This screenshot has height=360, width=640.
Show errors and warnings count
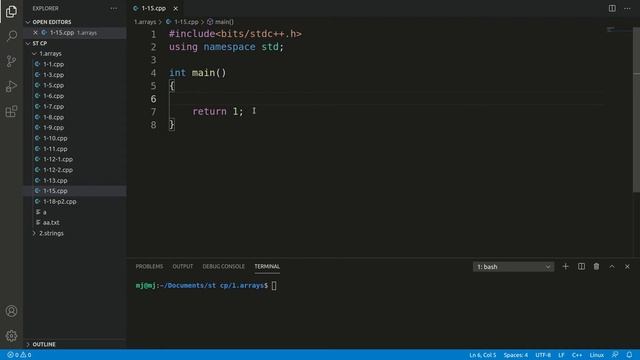(x=19, y=355)
